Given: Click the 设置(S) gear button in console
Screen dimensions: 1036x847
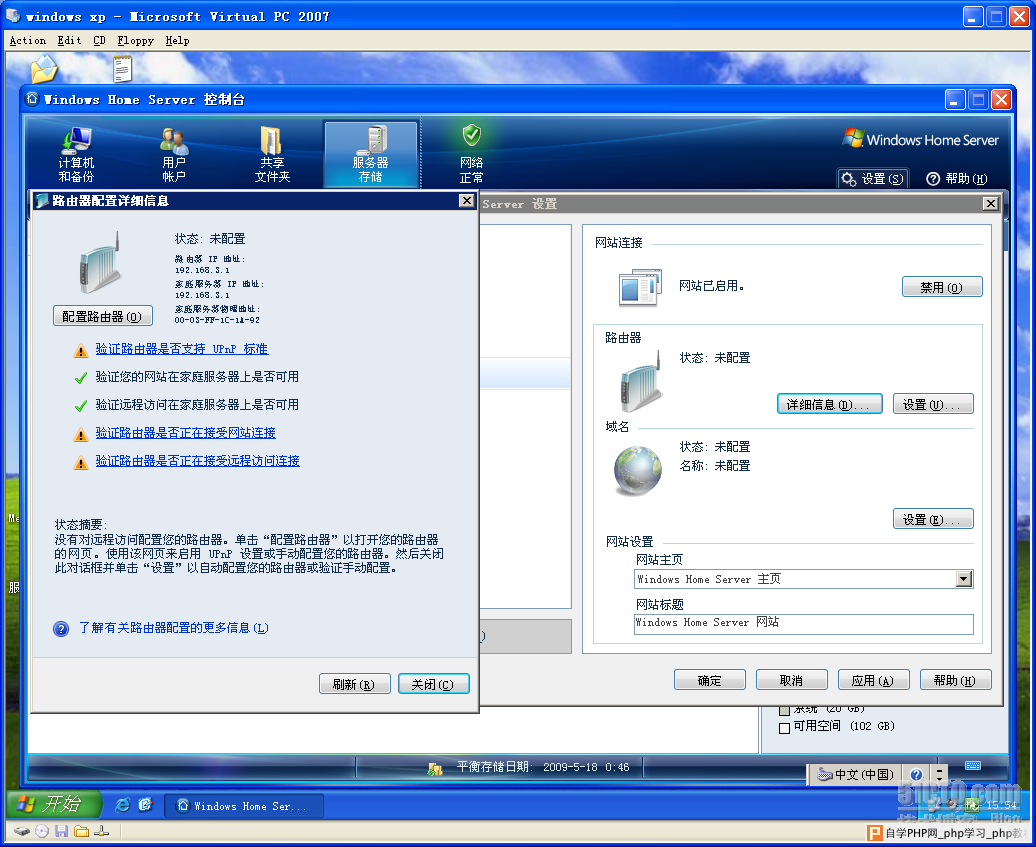Looking at the screenshot, I should tap(873, 179).
